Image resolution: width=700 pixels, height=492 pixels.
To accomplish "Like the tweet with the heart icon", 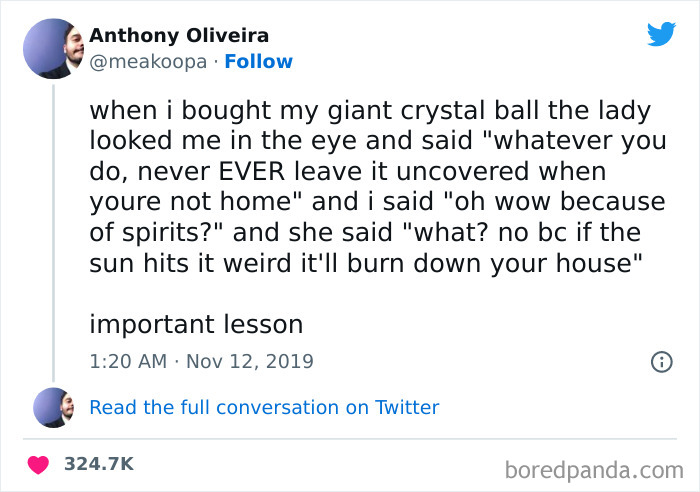I will point(40,464).
